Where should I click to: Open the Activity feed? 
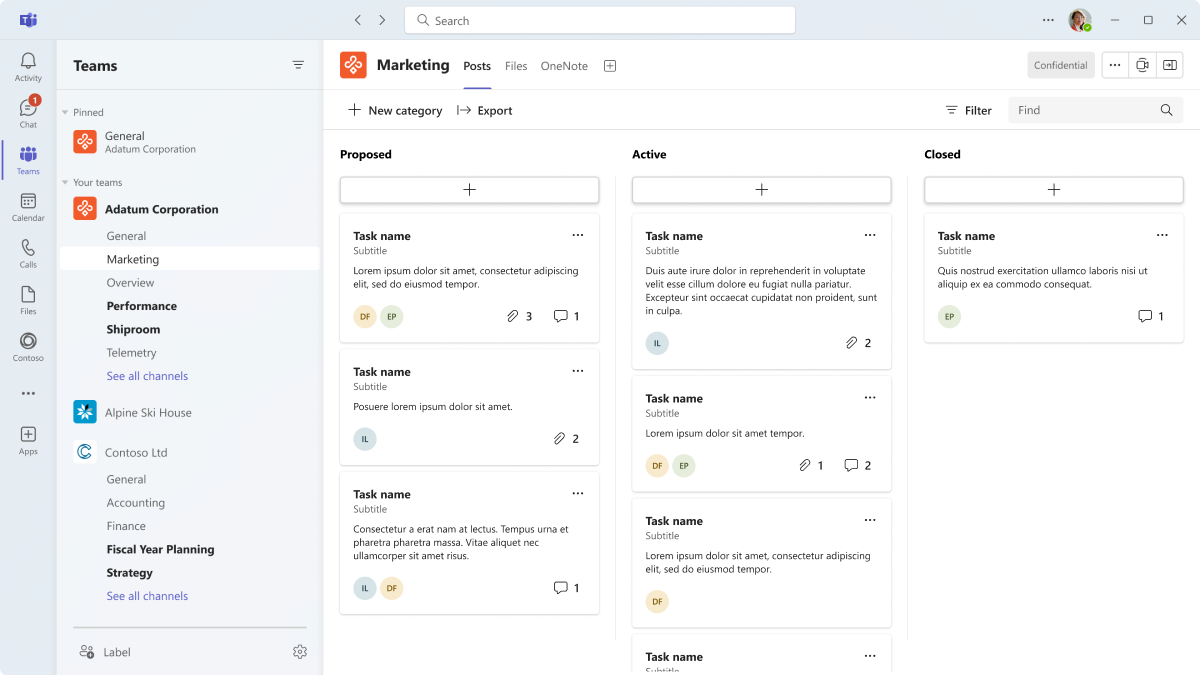[x=28, y=67]
